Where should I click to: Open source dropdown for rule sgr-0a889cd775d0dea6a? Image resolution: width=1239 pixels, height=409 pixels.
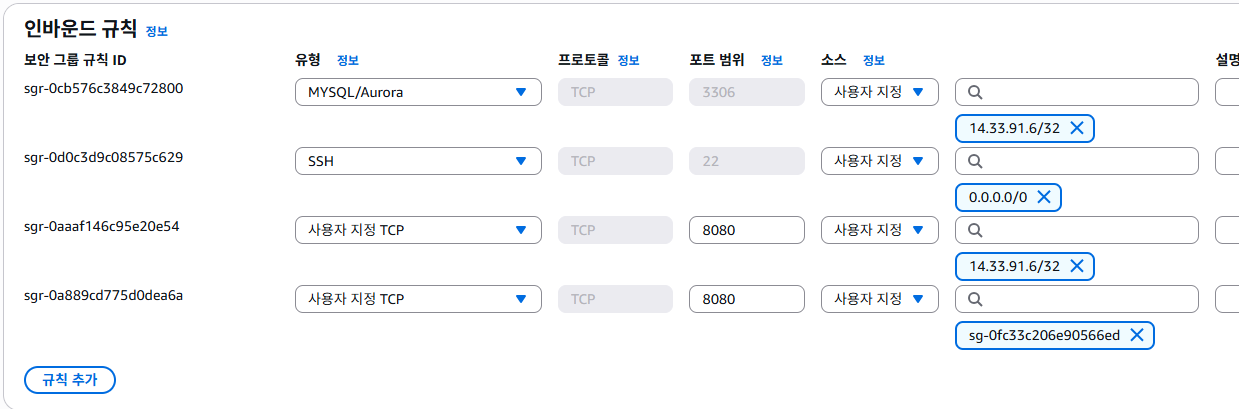point(879,299)
